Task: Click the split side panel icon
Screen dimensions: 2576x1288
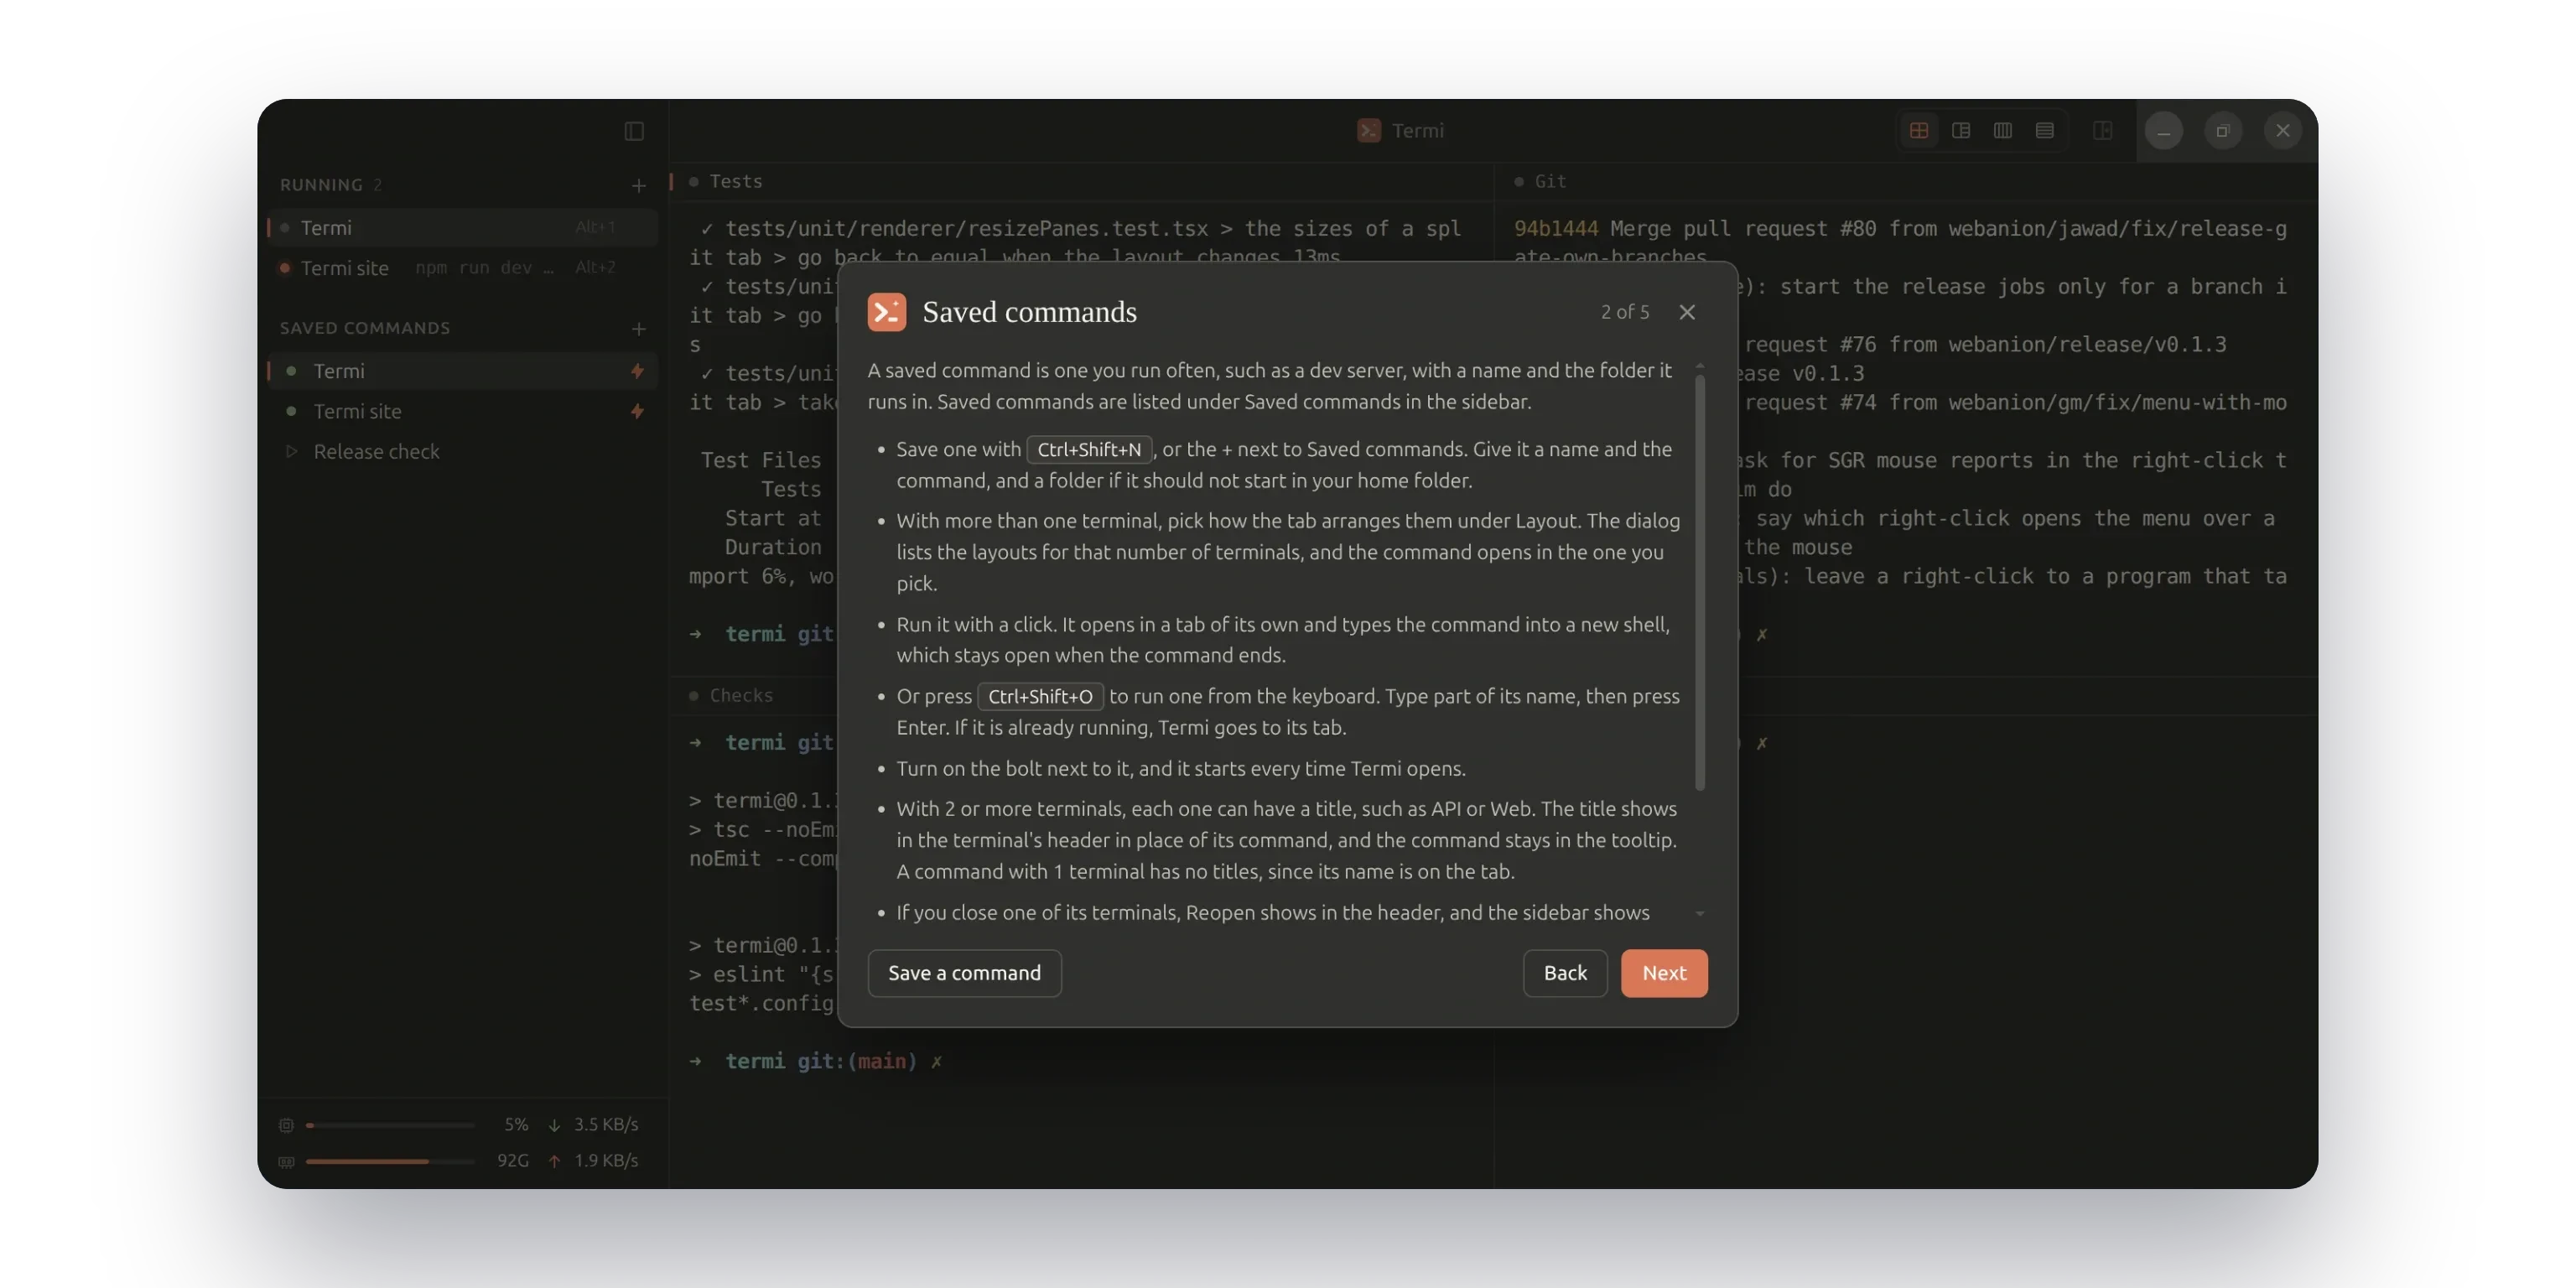Action: 2103,131
